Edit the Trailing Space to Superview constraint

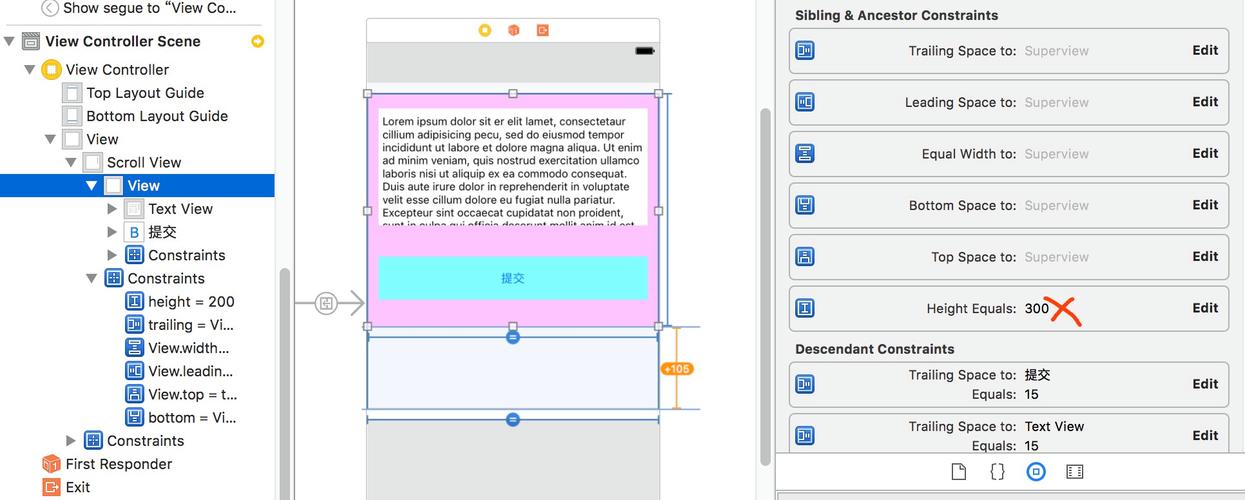1205,50
